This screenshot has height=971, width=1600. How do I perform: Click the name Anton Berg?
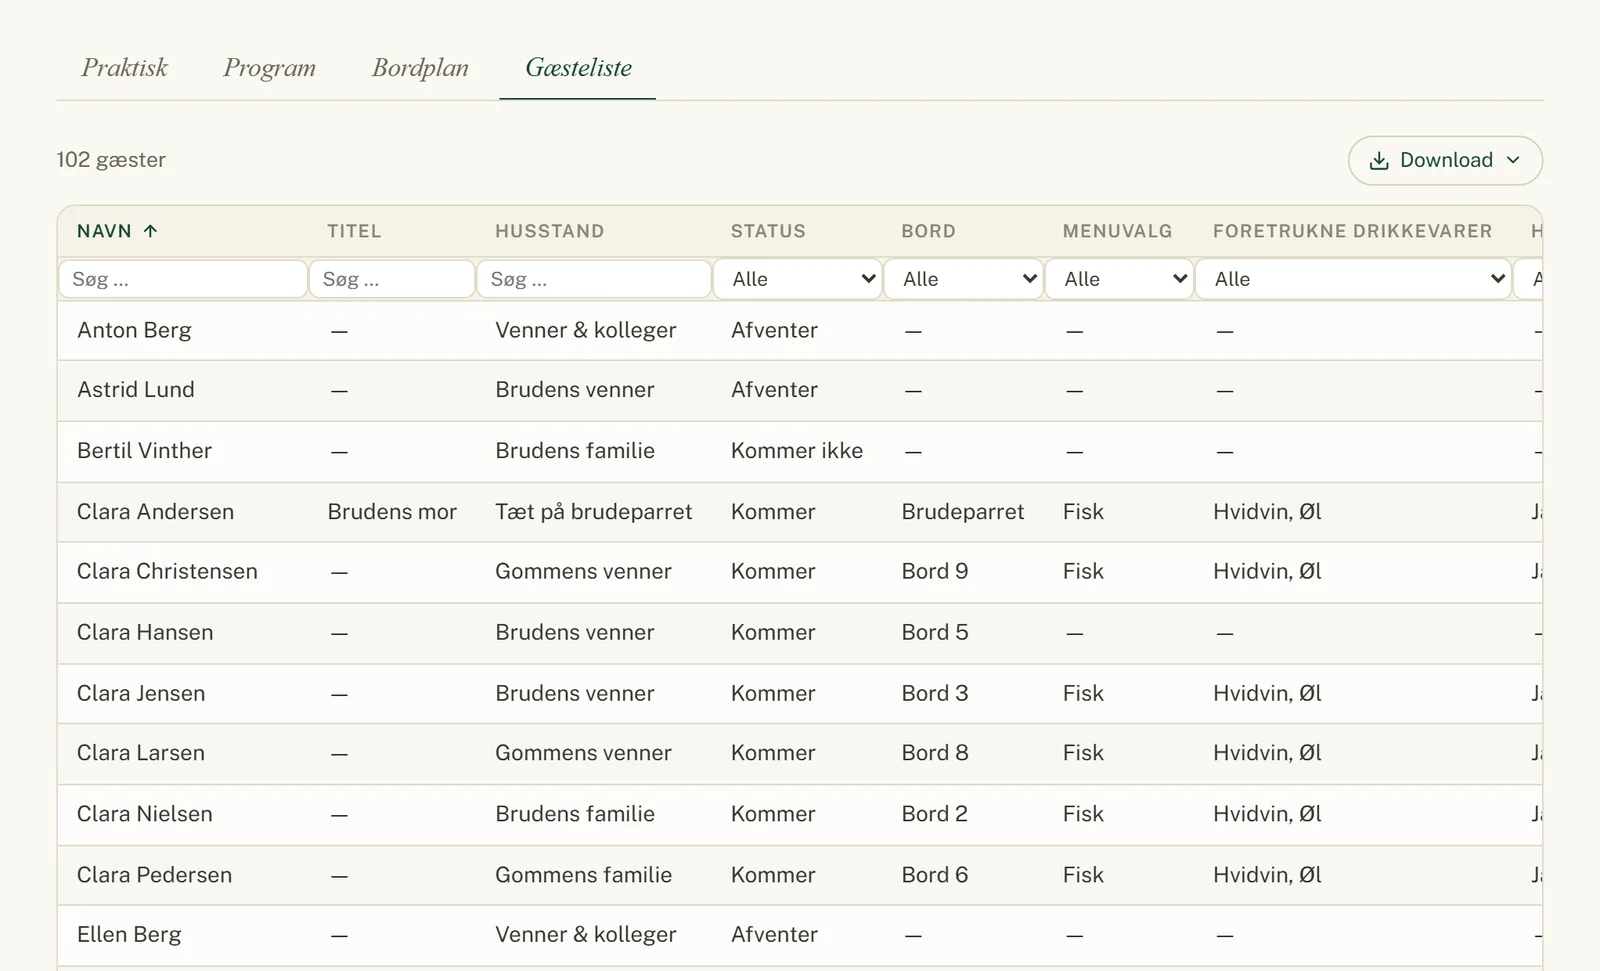134,330
